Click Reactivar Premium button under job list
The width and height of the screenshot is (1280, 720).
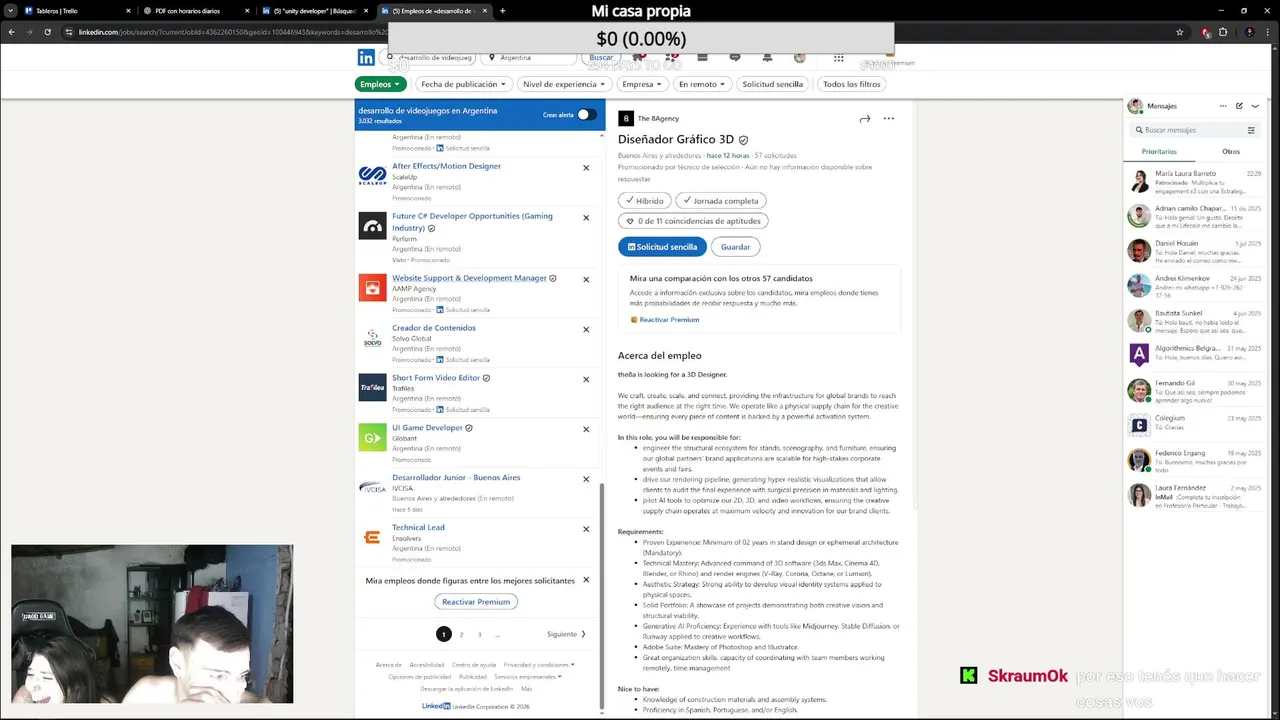(476, 602)
